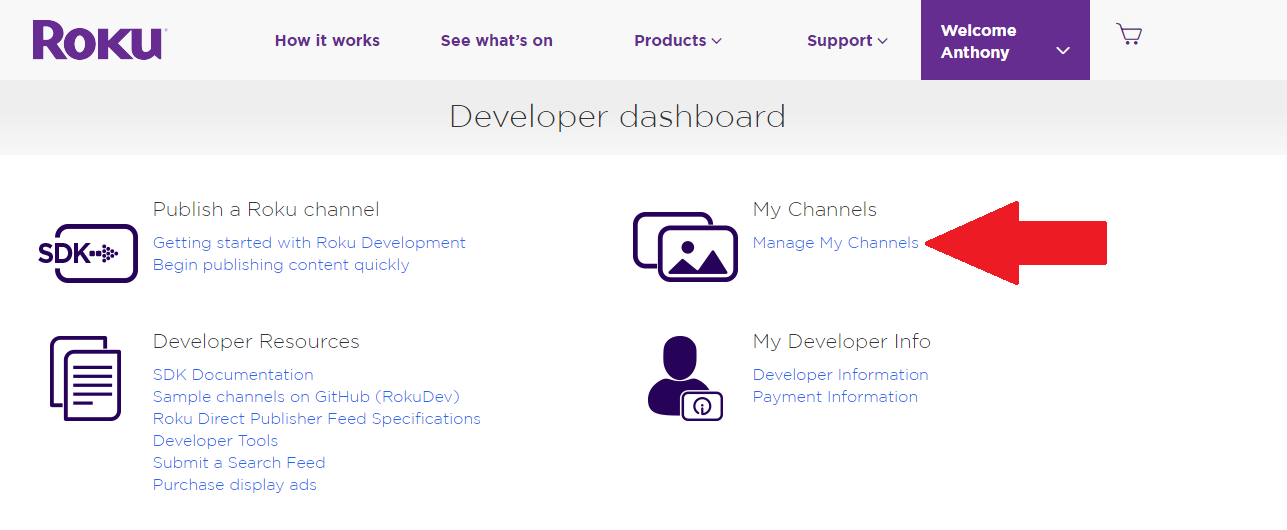Screen dimensions: 1287x530
Task: Open the How it works menu
Action: 327,41
